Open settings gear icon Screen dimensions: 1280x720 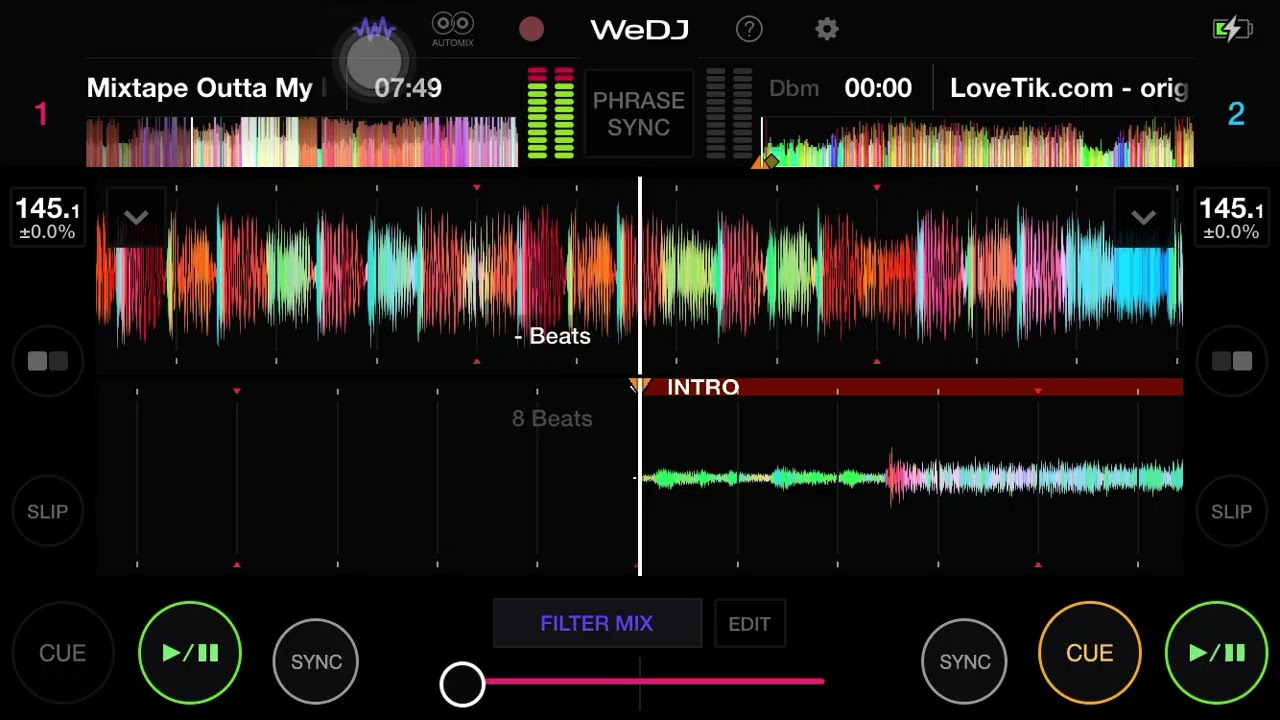(x=826, y=29)
